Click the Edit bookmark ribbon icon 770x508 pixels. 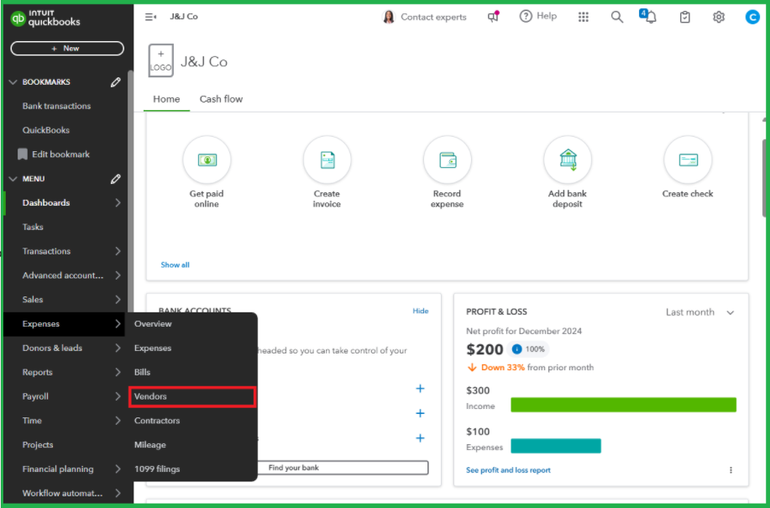tap(23, 154)
